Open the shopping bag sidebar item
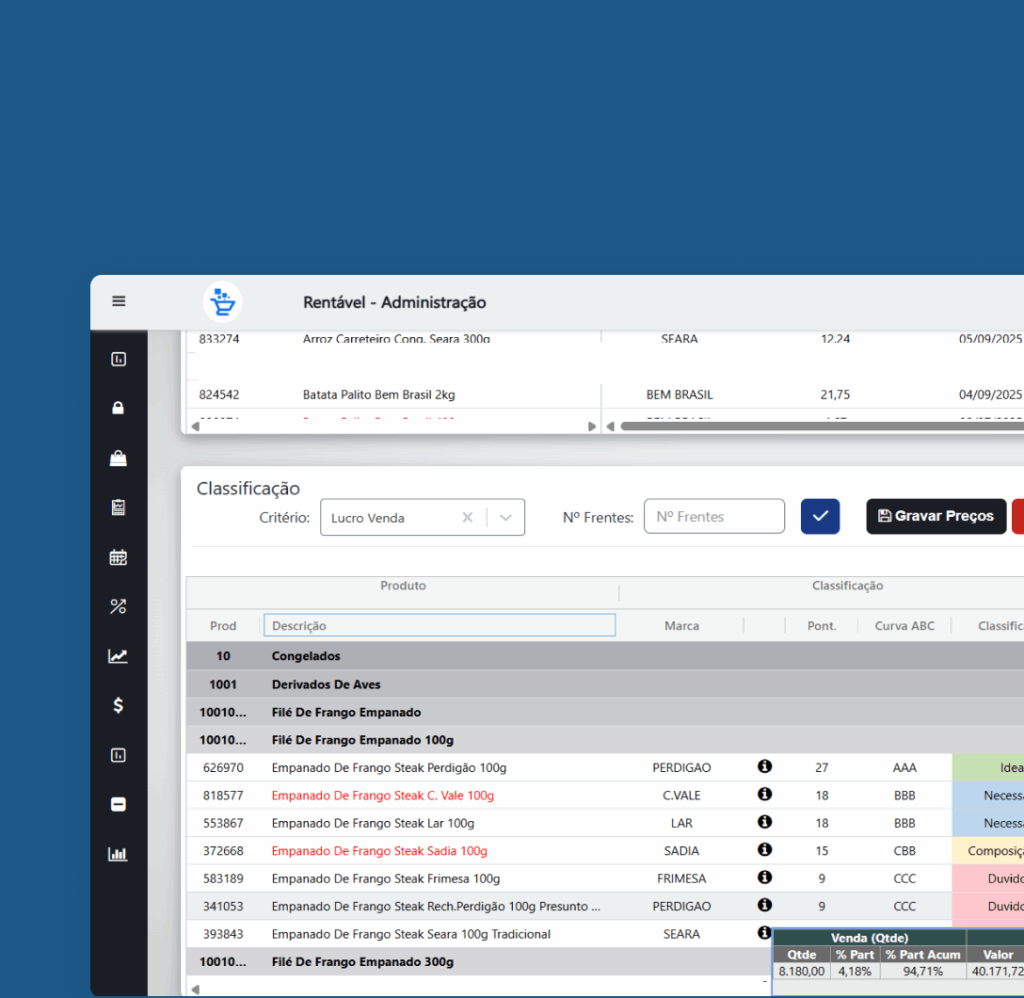1024x998 pixels. pos(118,458)
